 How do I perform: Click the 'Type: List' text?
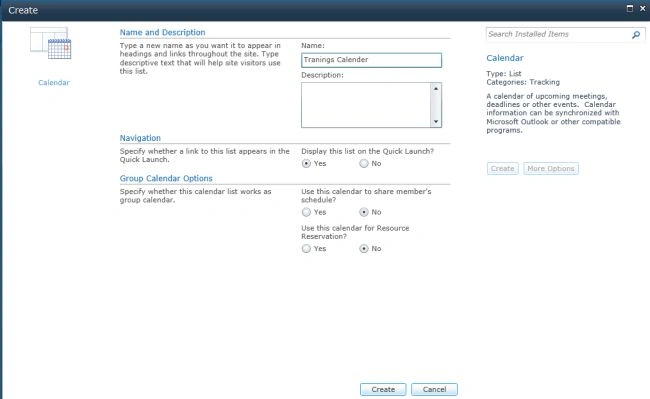point(504,74)
